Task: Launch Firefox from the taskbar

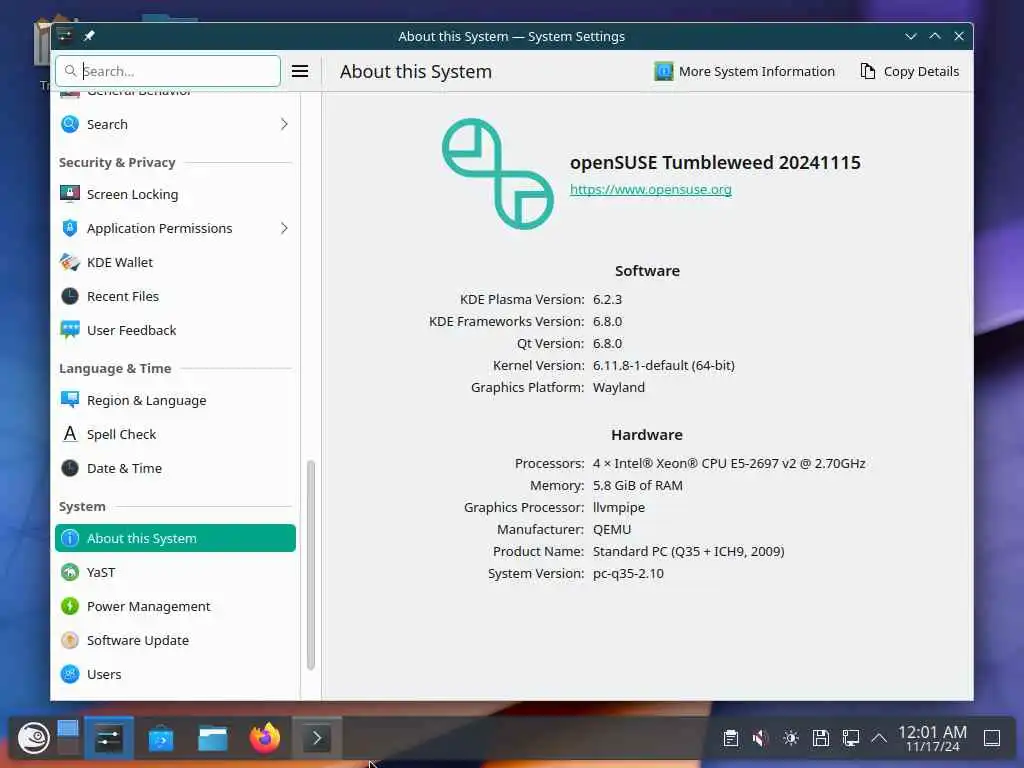Action: 264,738
